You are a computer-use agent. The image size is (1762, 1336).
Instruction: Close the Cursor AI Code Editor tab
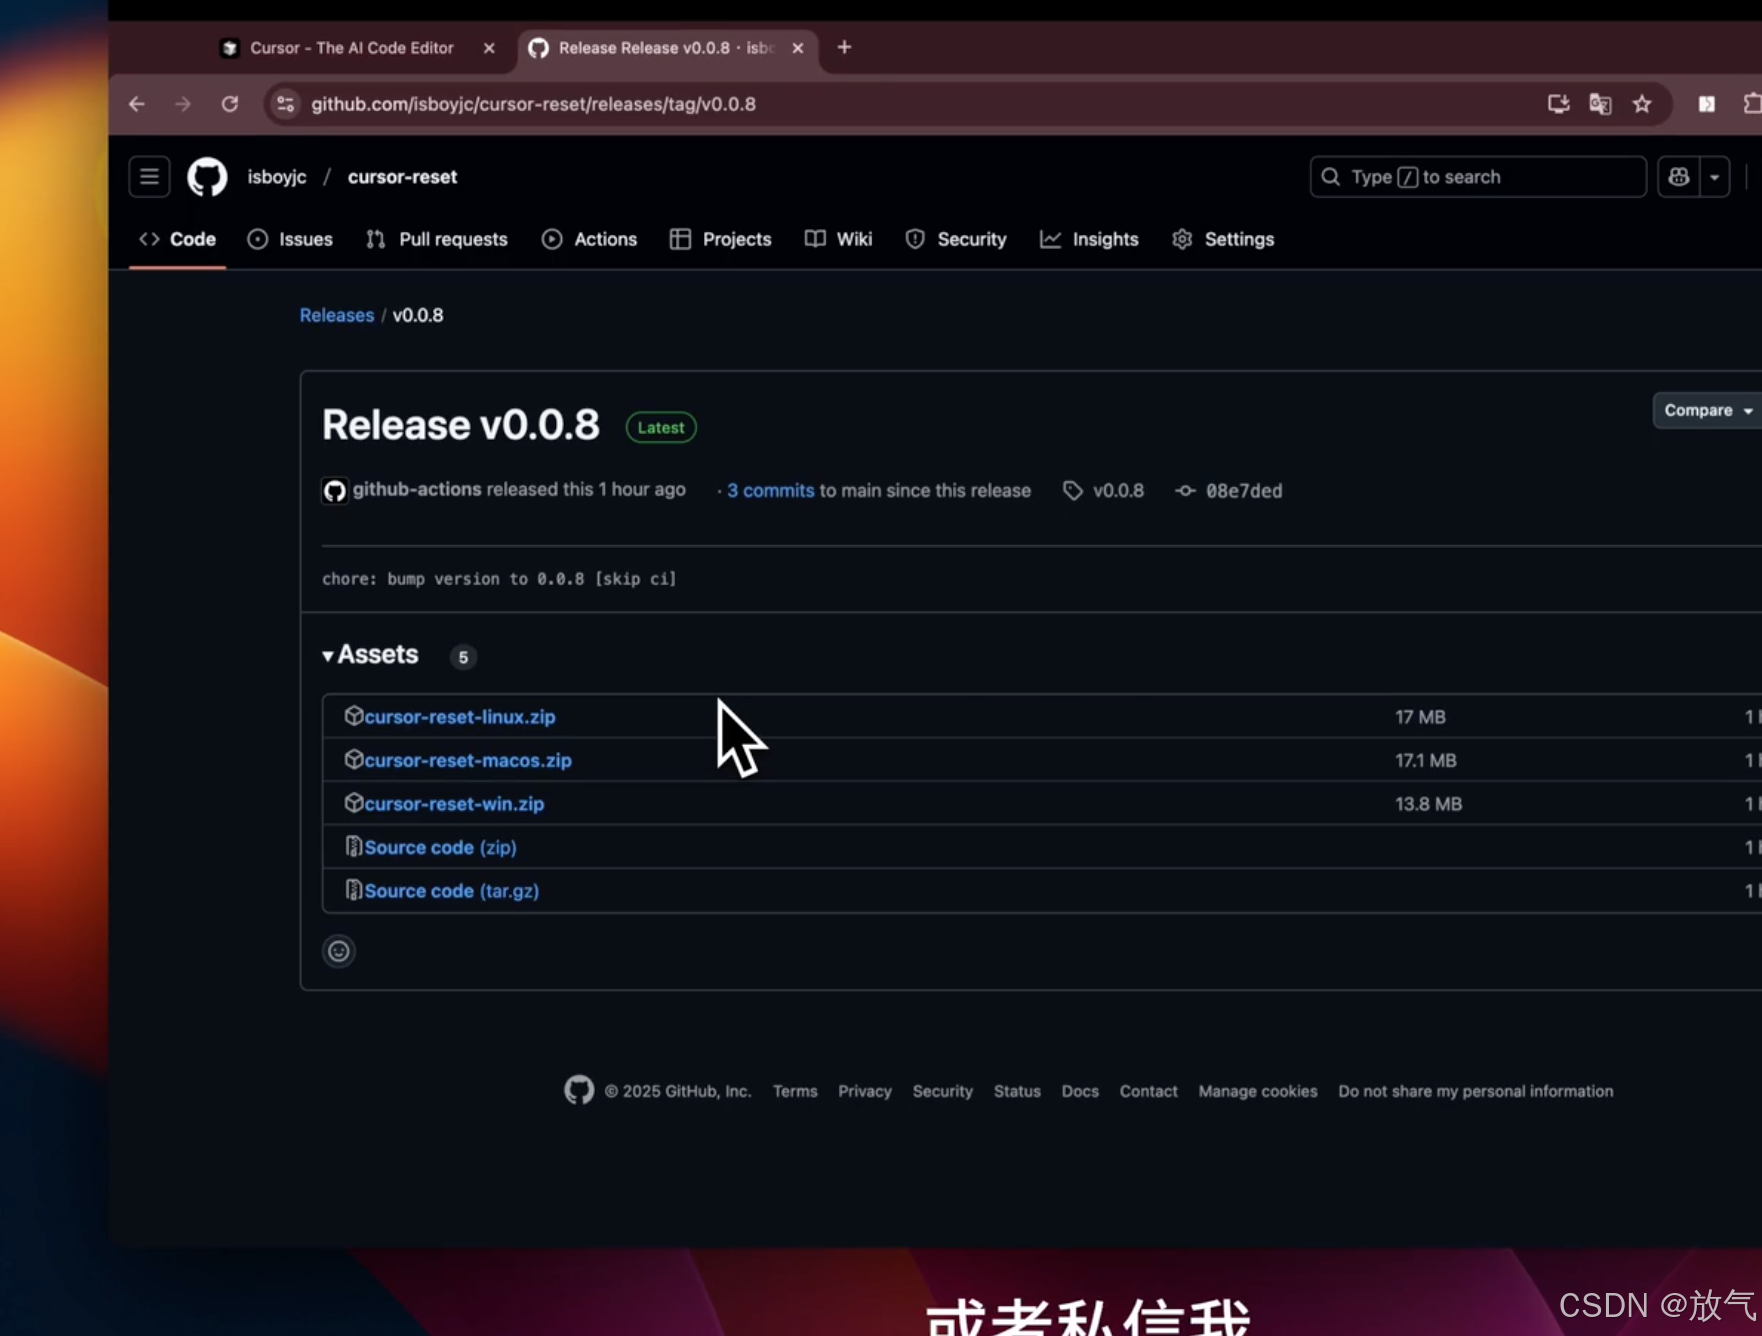[x=489, y=48]
